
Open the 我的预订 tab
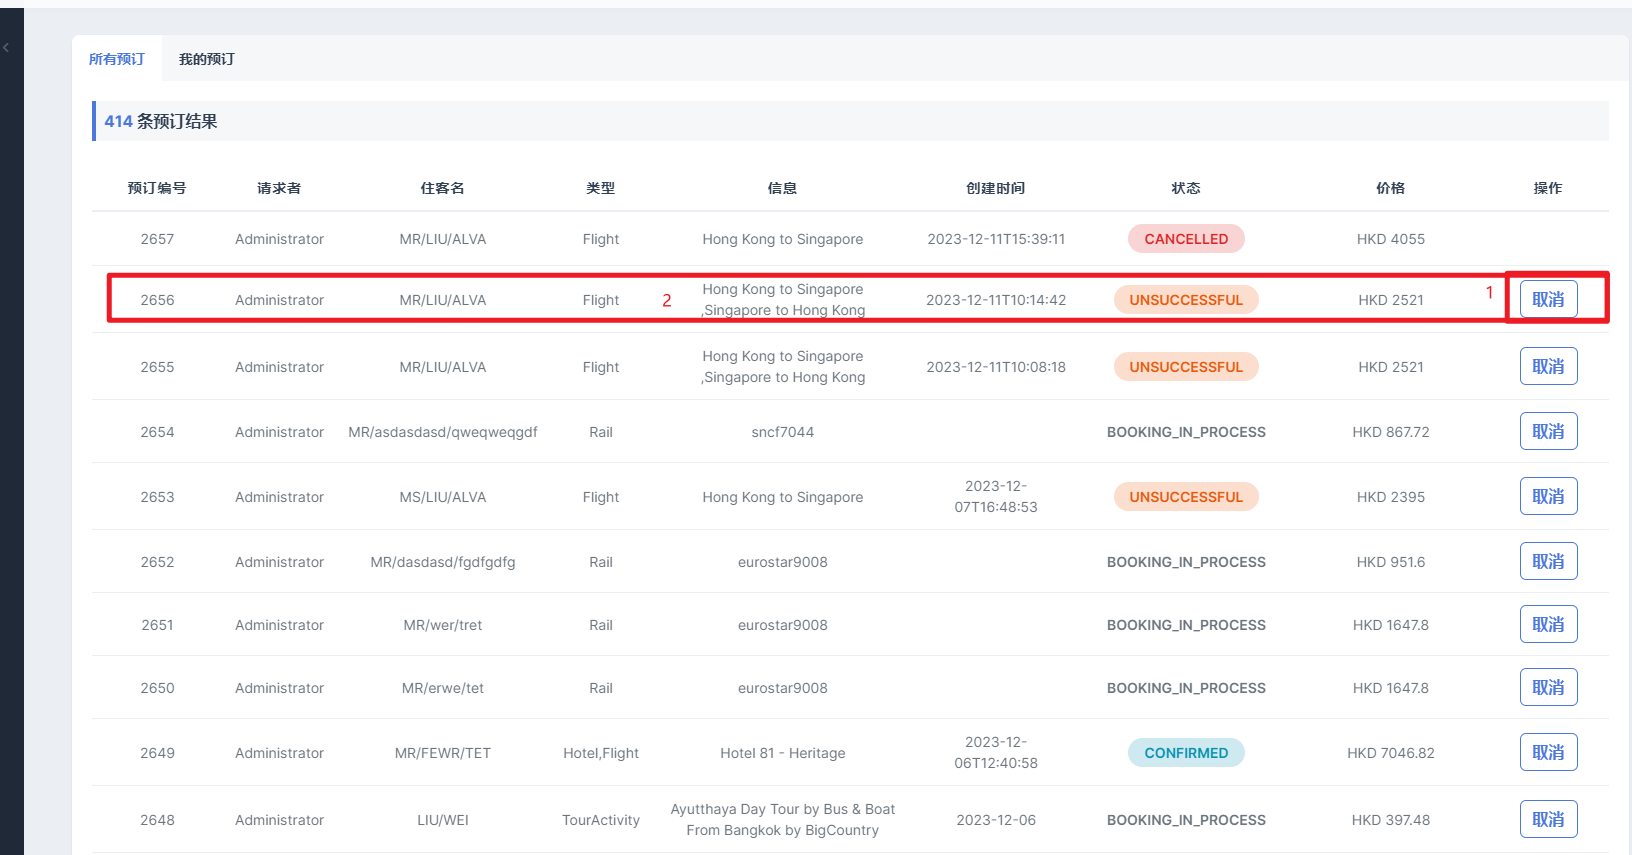point(207,59)
